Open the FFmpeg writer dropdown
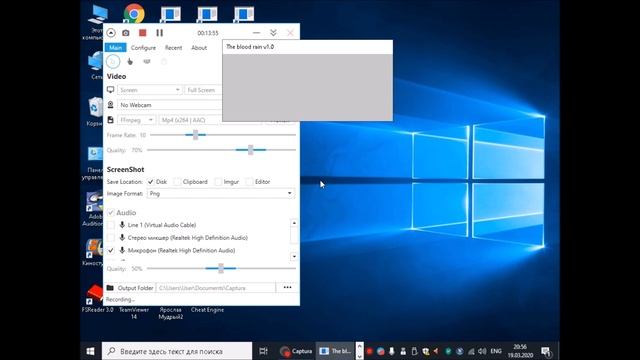 (x=136, y=120)
